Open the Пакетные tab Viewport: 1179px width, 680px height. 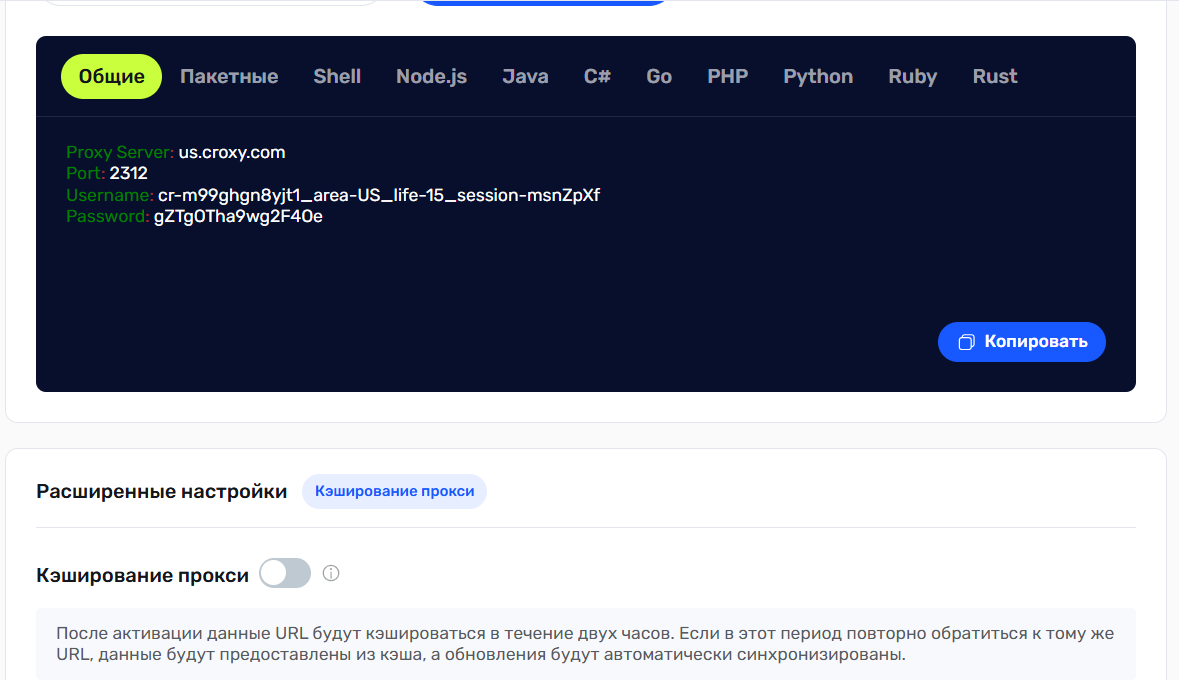click(x=229, y=77)
